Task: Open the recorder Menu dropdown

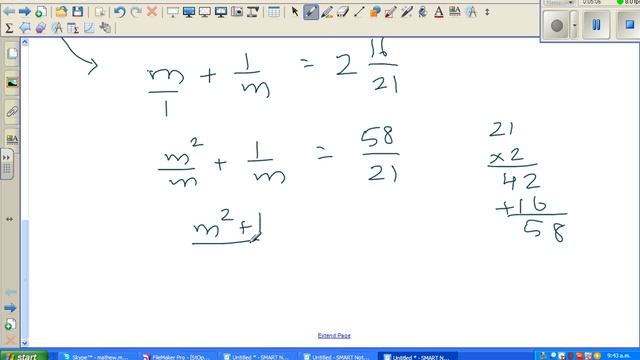Action: tap(559, 2)
